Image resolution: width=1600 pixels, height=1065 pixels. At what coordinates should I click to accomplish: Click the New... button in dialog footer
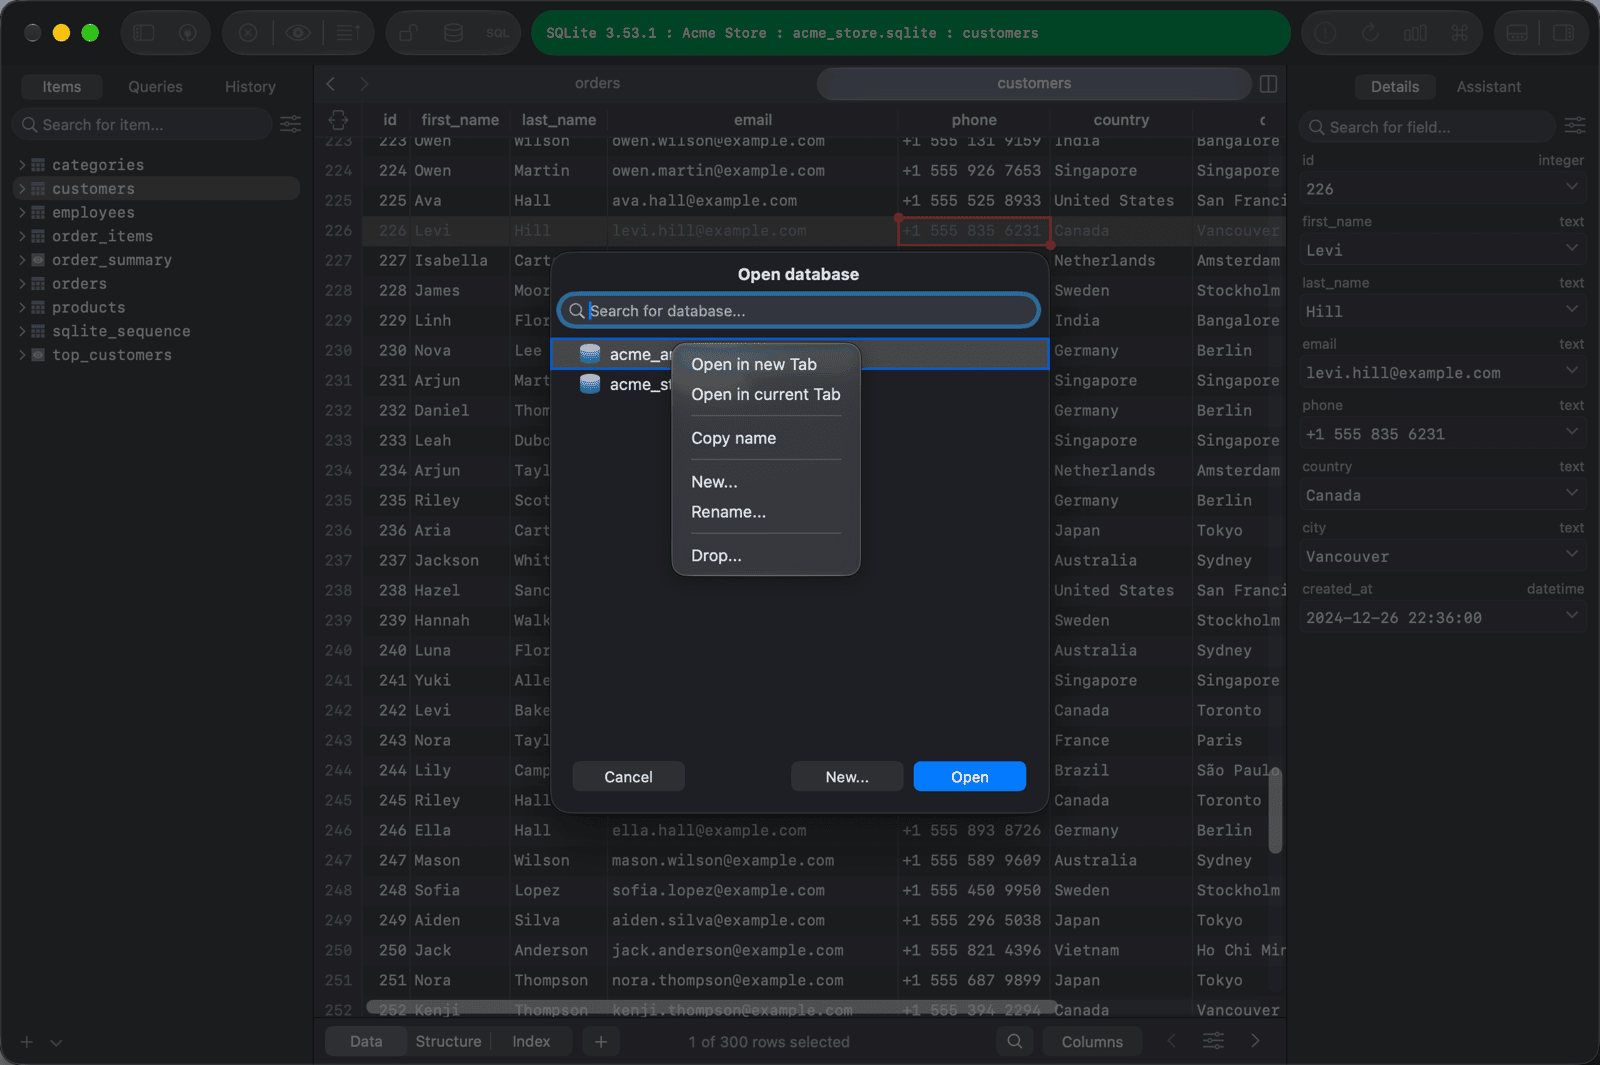[847, 777]
